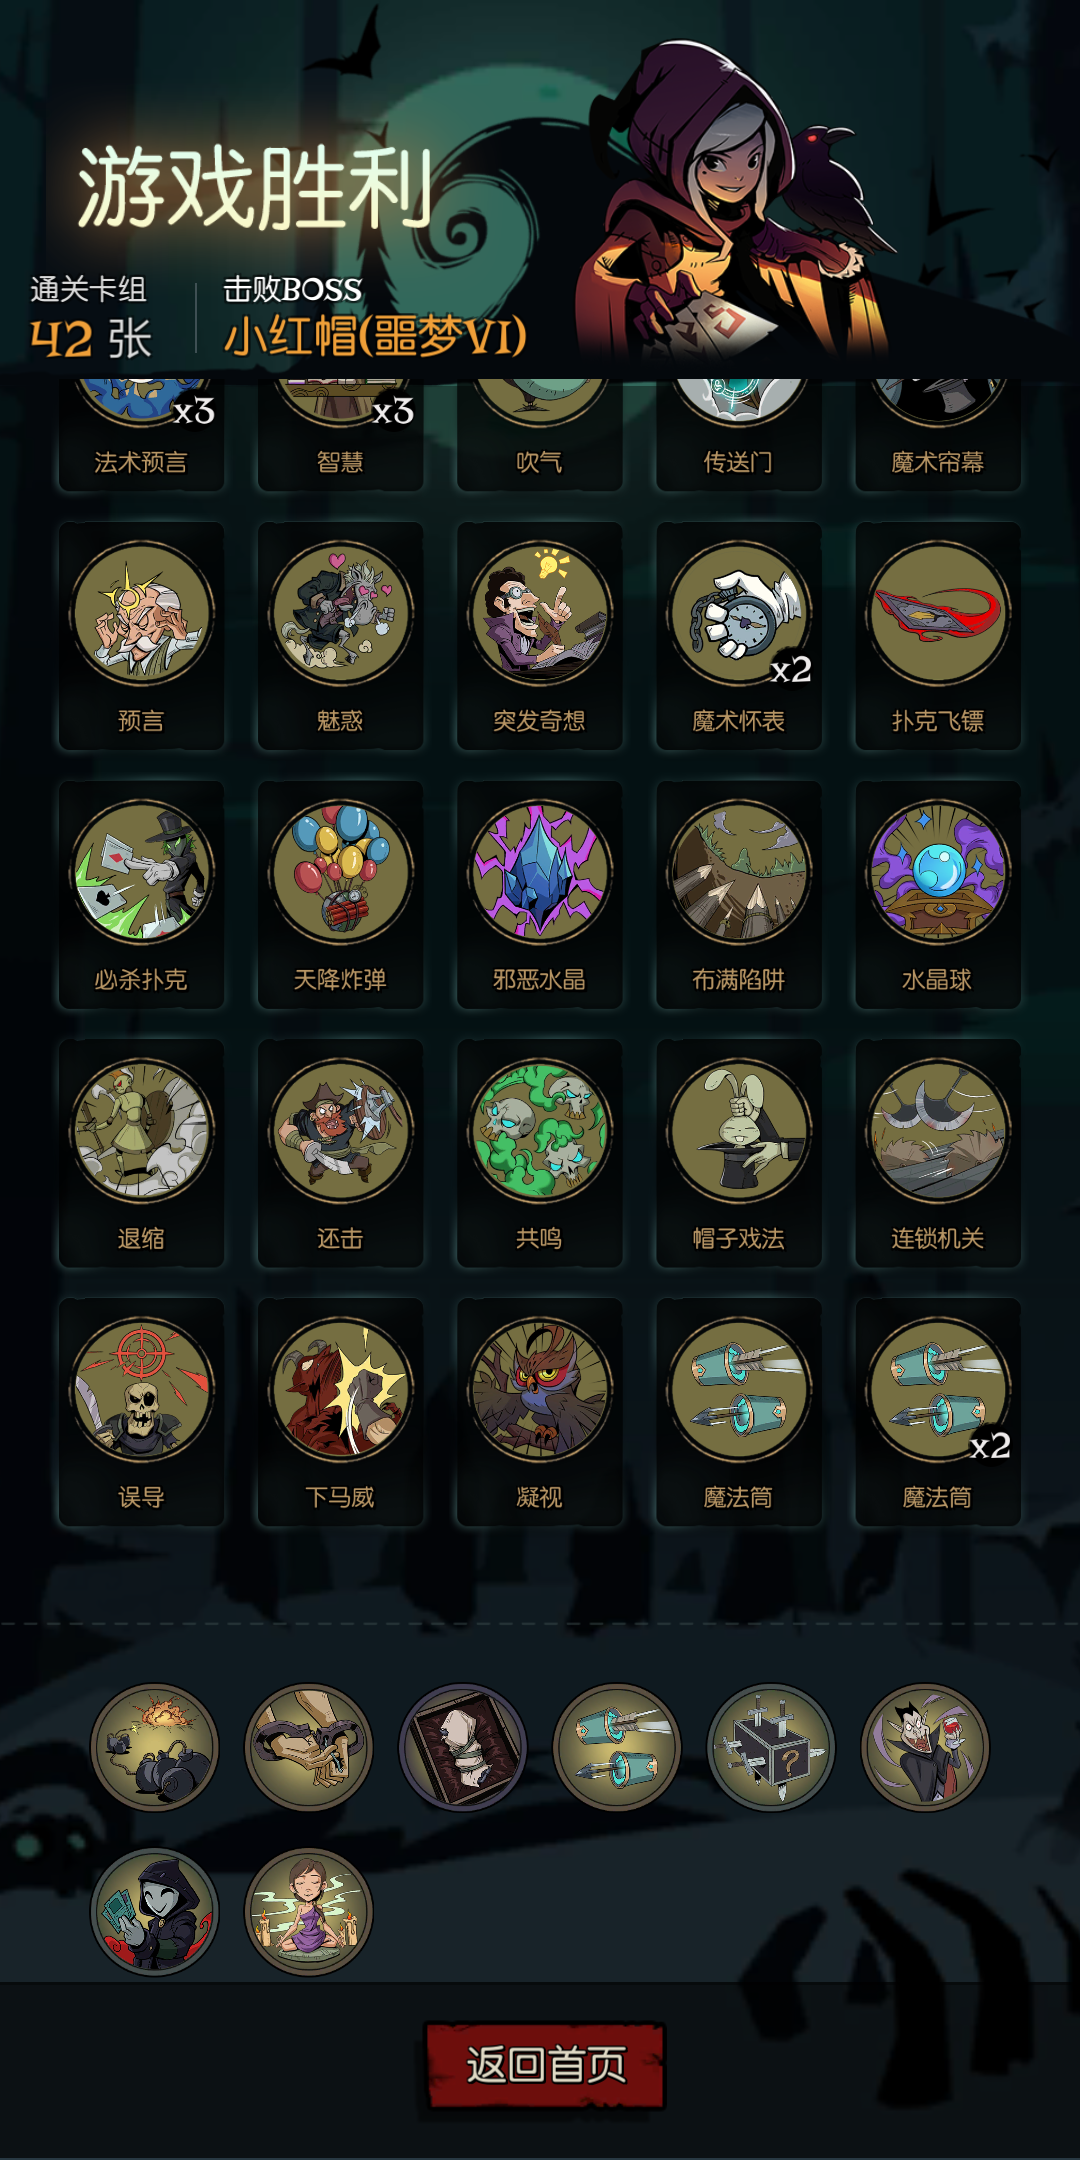Tap the hooded card-holder relic icon

click(155, 1912)
